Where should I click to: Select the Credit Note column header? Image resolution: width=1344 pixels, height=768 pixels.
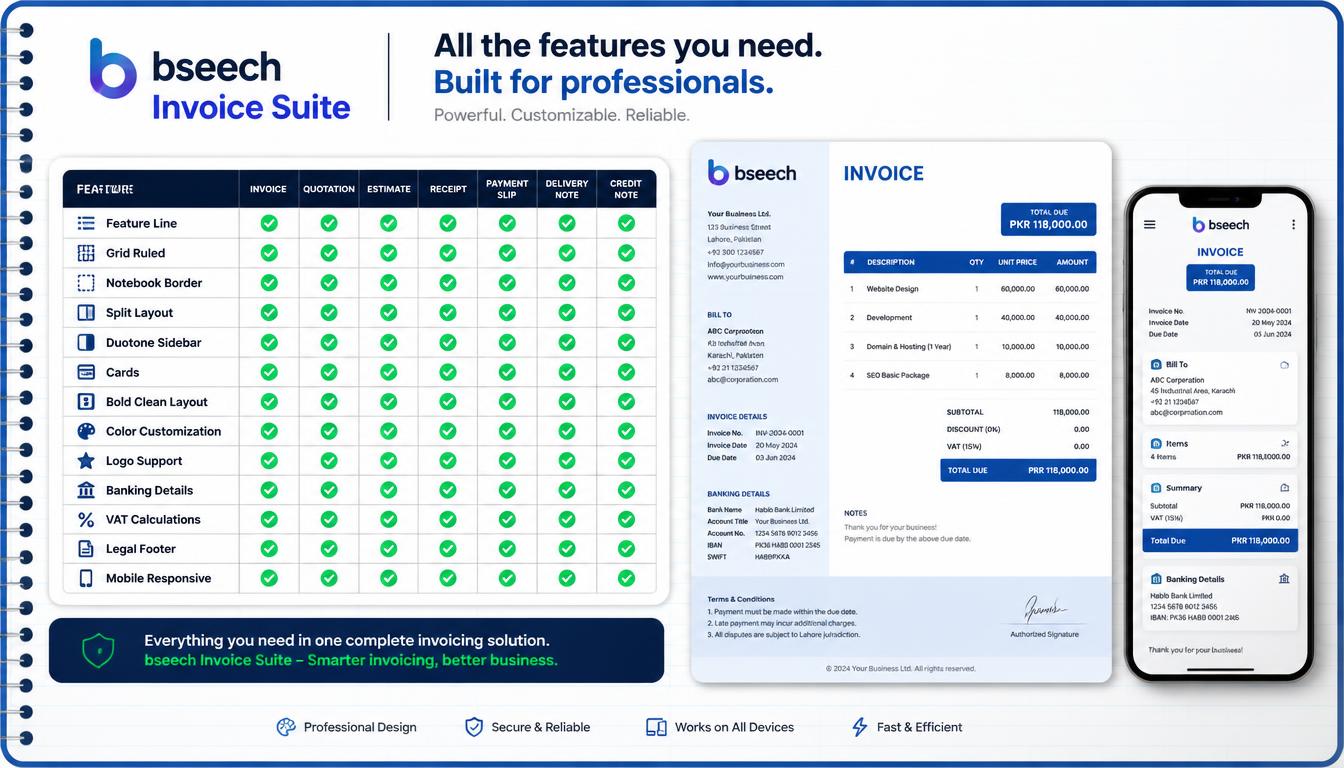tap(626, 189)
